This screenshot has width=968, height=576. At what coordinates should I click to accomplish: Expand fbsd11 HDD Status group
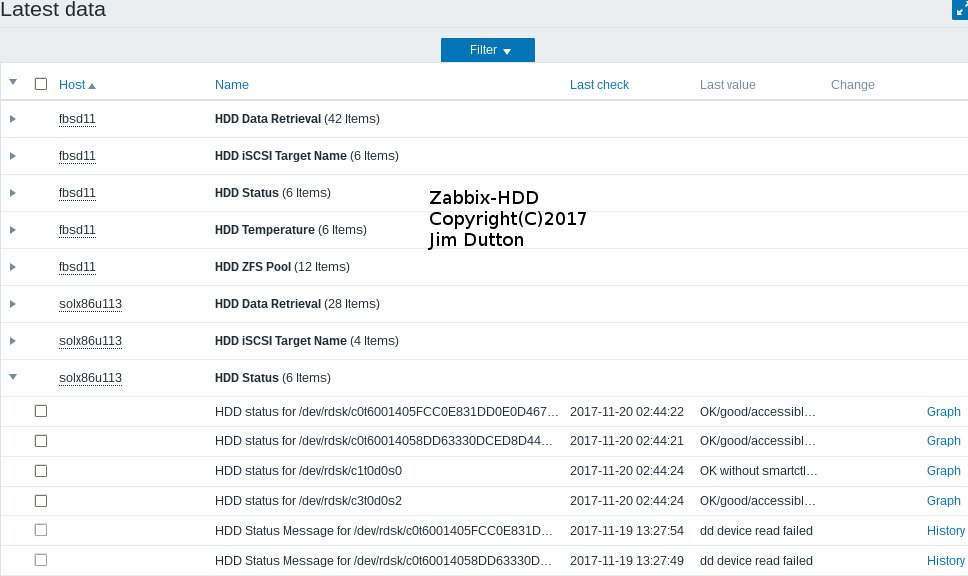click(x=13, y=193)
